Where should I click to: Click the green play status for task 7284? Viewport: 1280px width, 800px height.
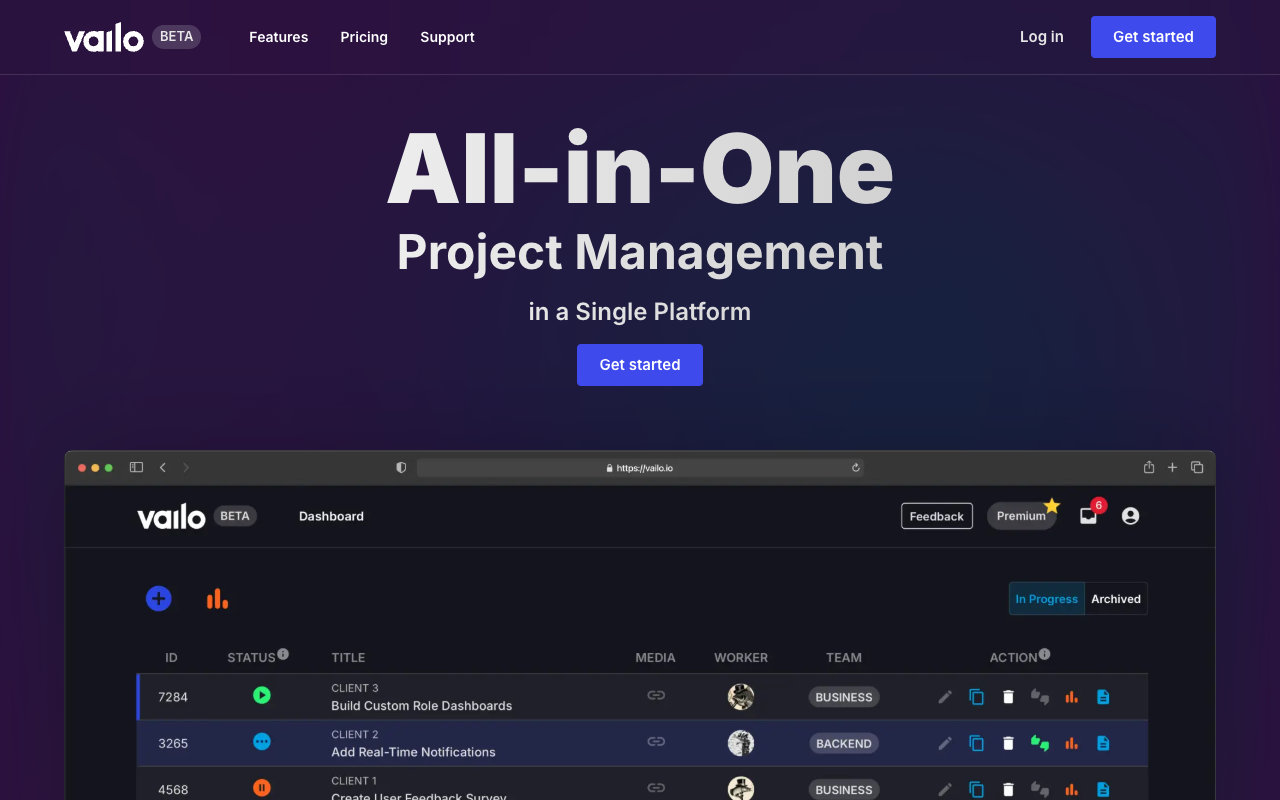(262, 696)
